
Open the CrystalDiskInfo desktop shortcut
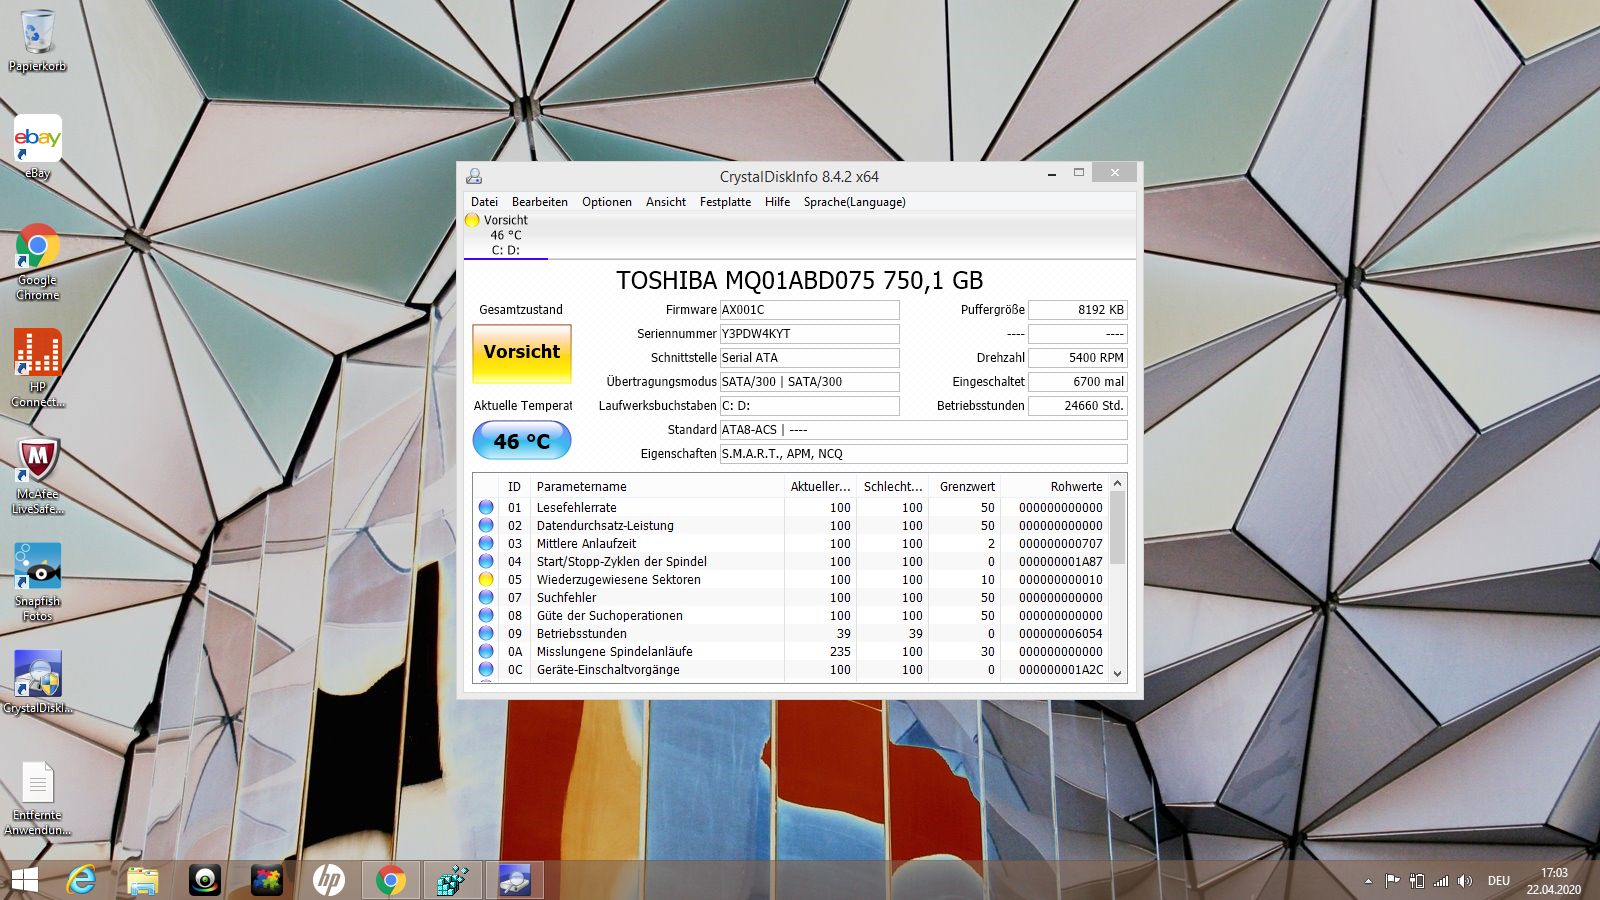pos(37,682)
